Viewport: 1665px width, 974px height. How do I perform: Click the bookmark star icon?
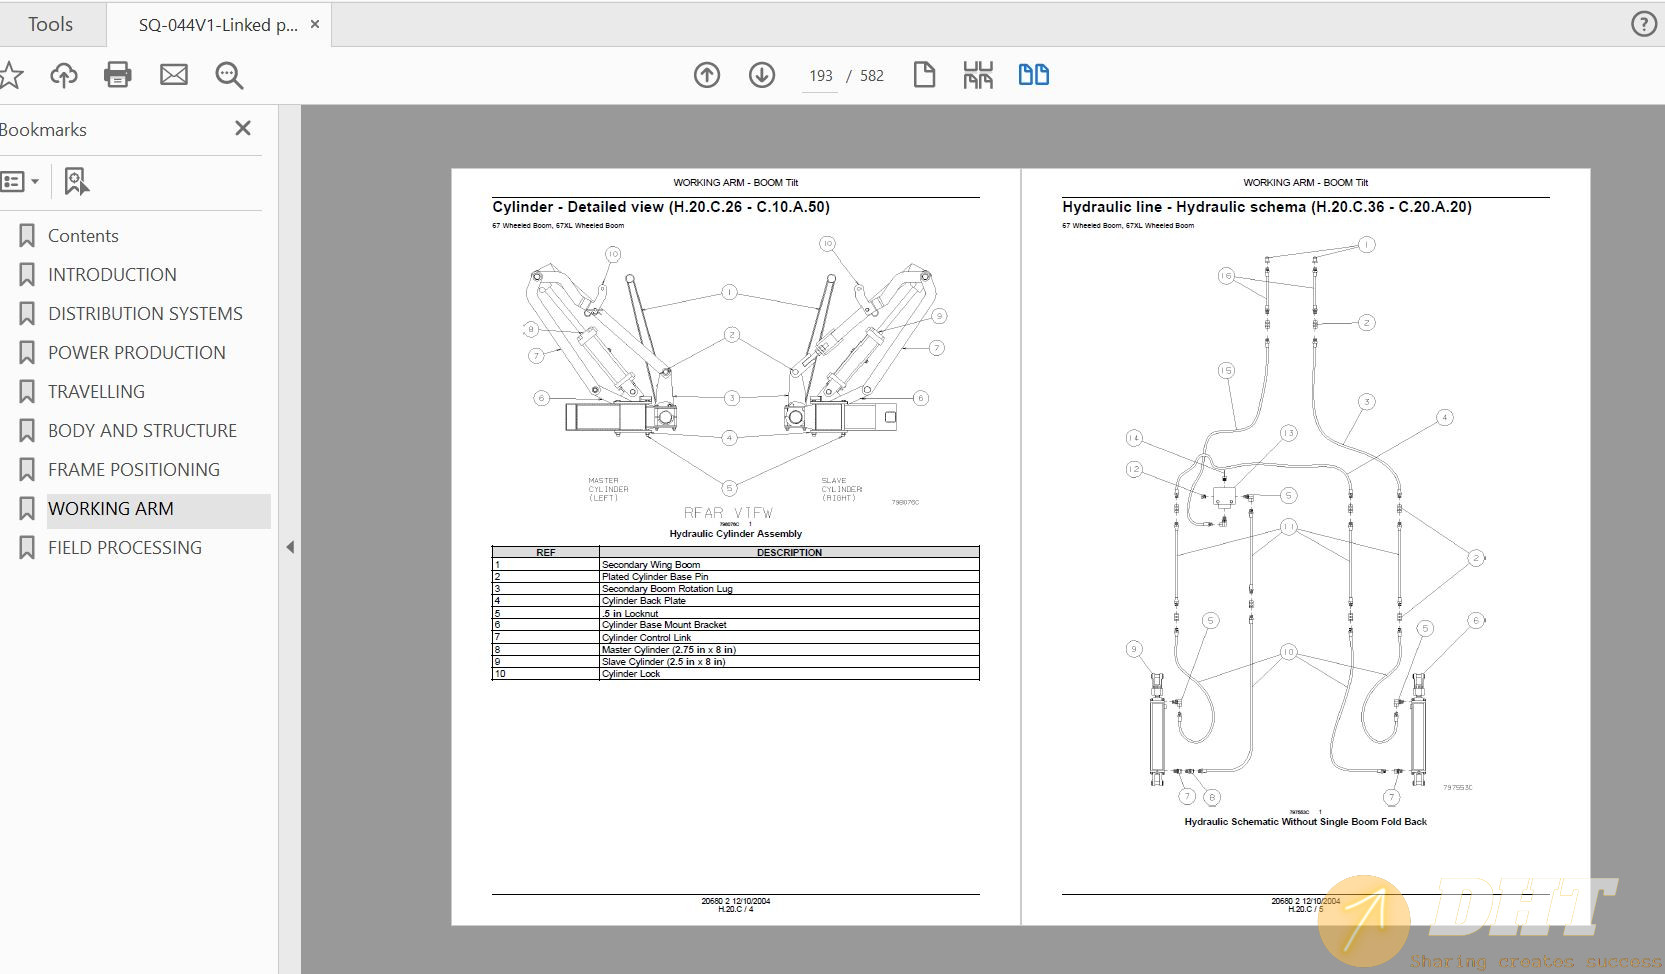[10, 75]
